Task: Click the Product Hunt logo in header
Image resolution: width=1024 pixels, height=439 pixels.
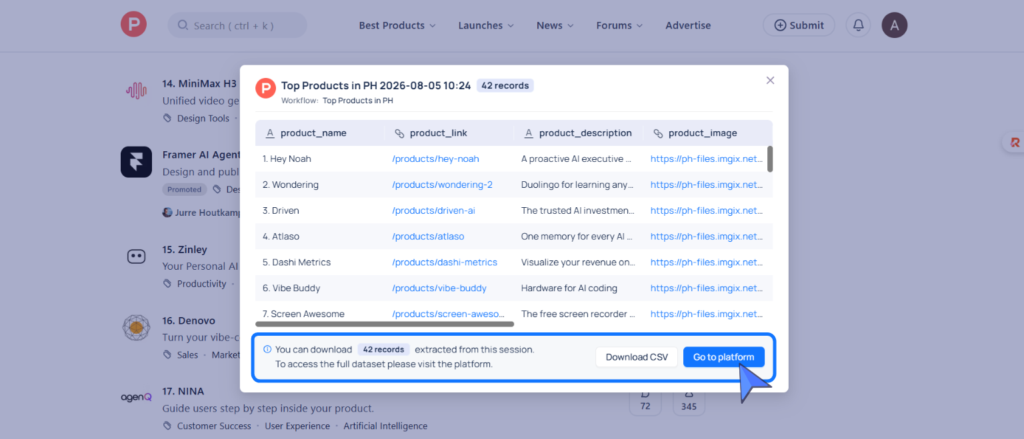Action: [x=133, y=25]
